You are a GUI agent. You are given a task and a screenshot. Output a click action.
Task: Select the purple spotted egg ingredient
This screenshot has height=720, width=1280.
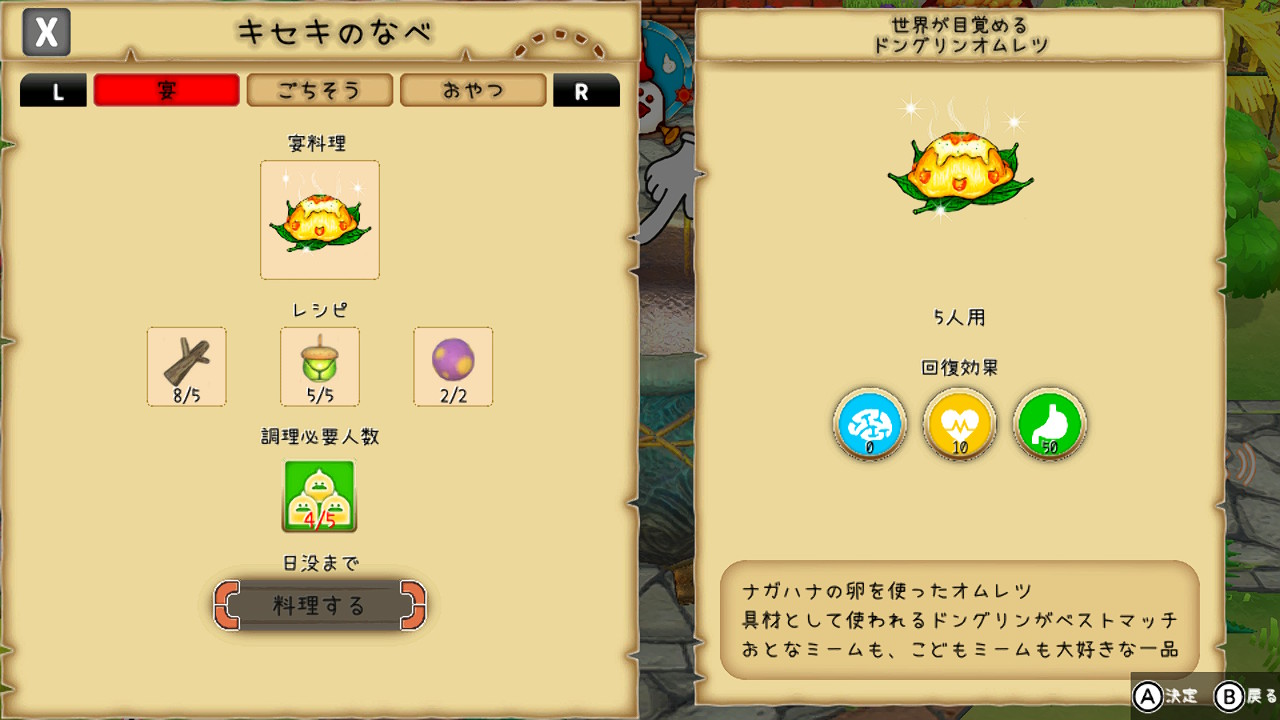(x=453, y=367)
